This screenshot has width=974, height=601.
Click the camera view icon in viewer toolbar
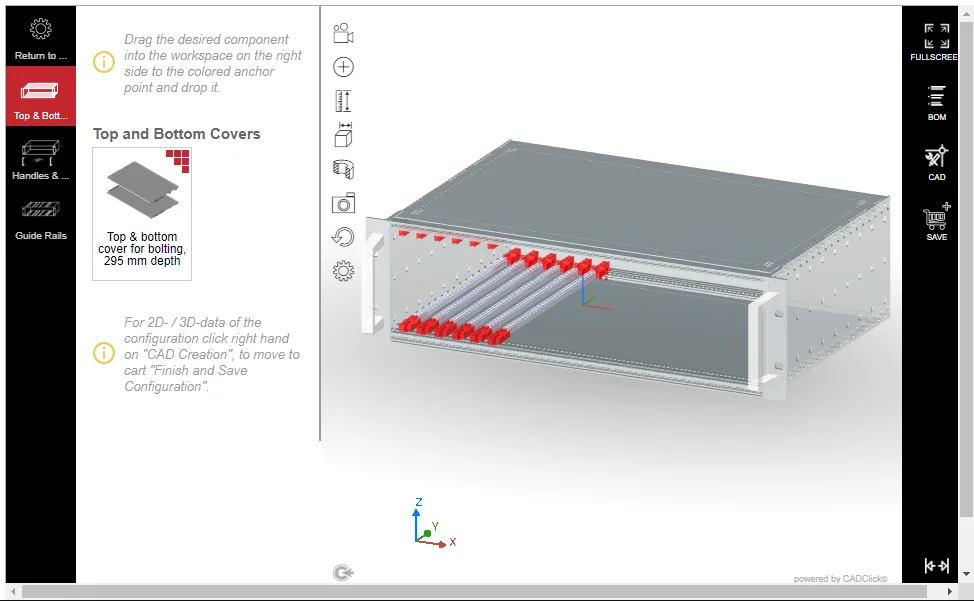pos(343,33)
